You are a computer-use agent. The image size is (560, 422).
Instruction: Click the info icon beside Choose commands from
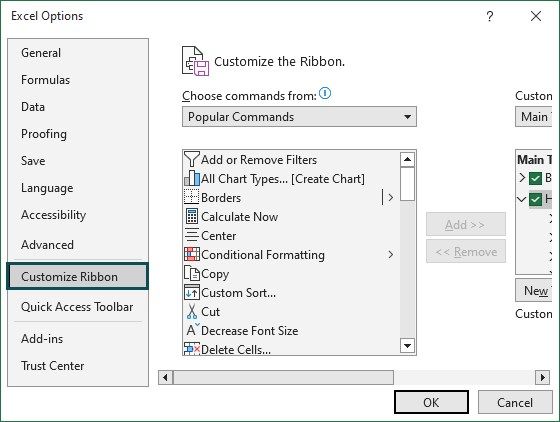(325, 94)
